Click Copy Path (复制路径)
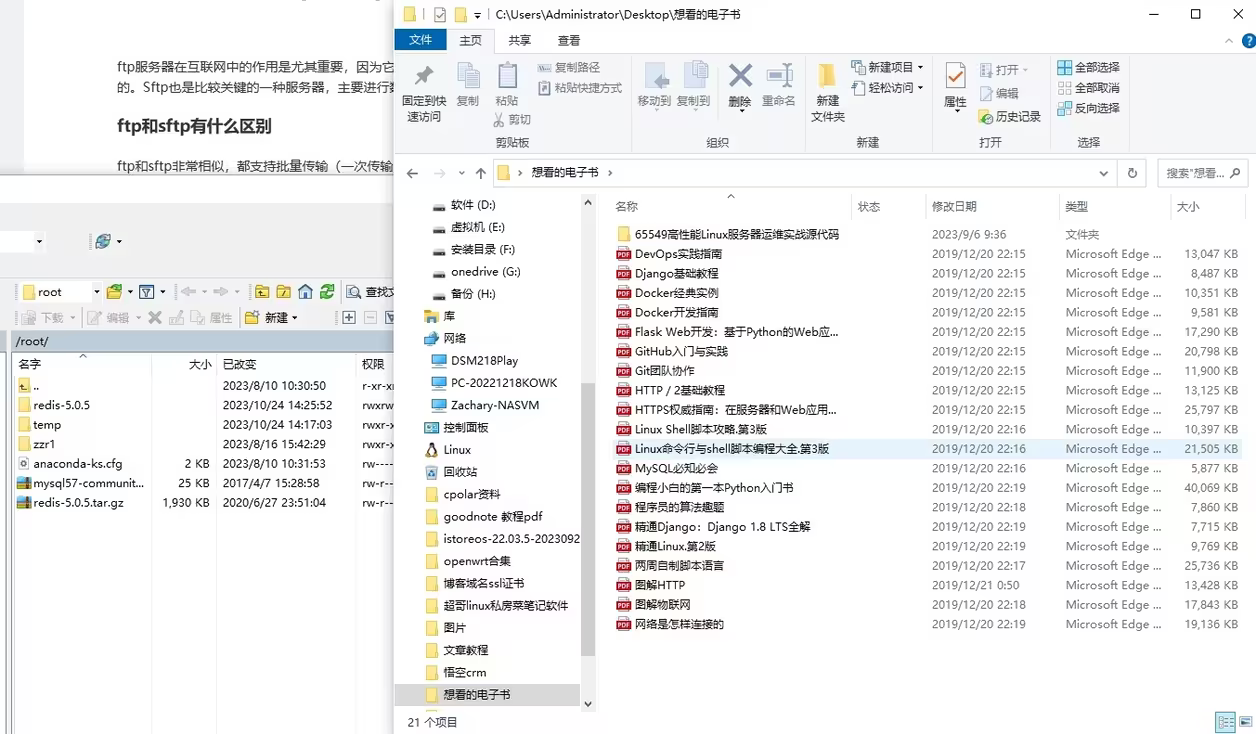 pos(569,67)
